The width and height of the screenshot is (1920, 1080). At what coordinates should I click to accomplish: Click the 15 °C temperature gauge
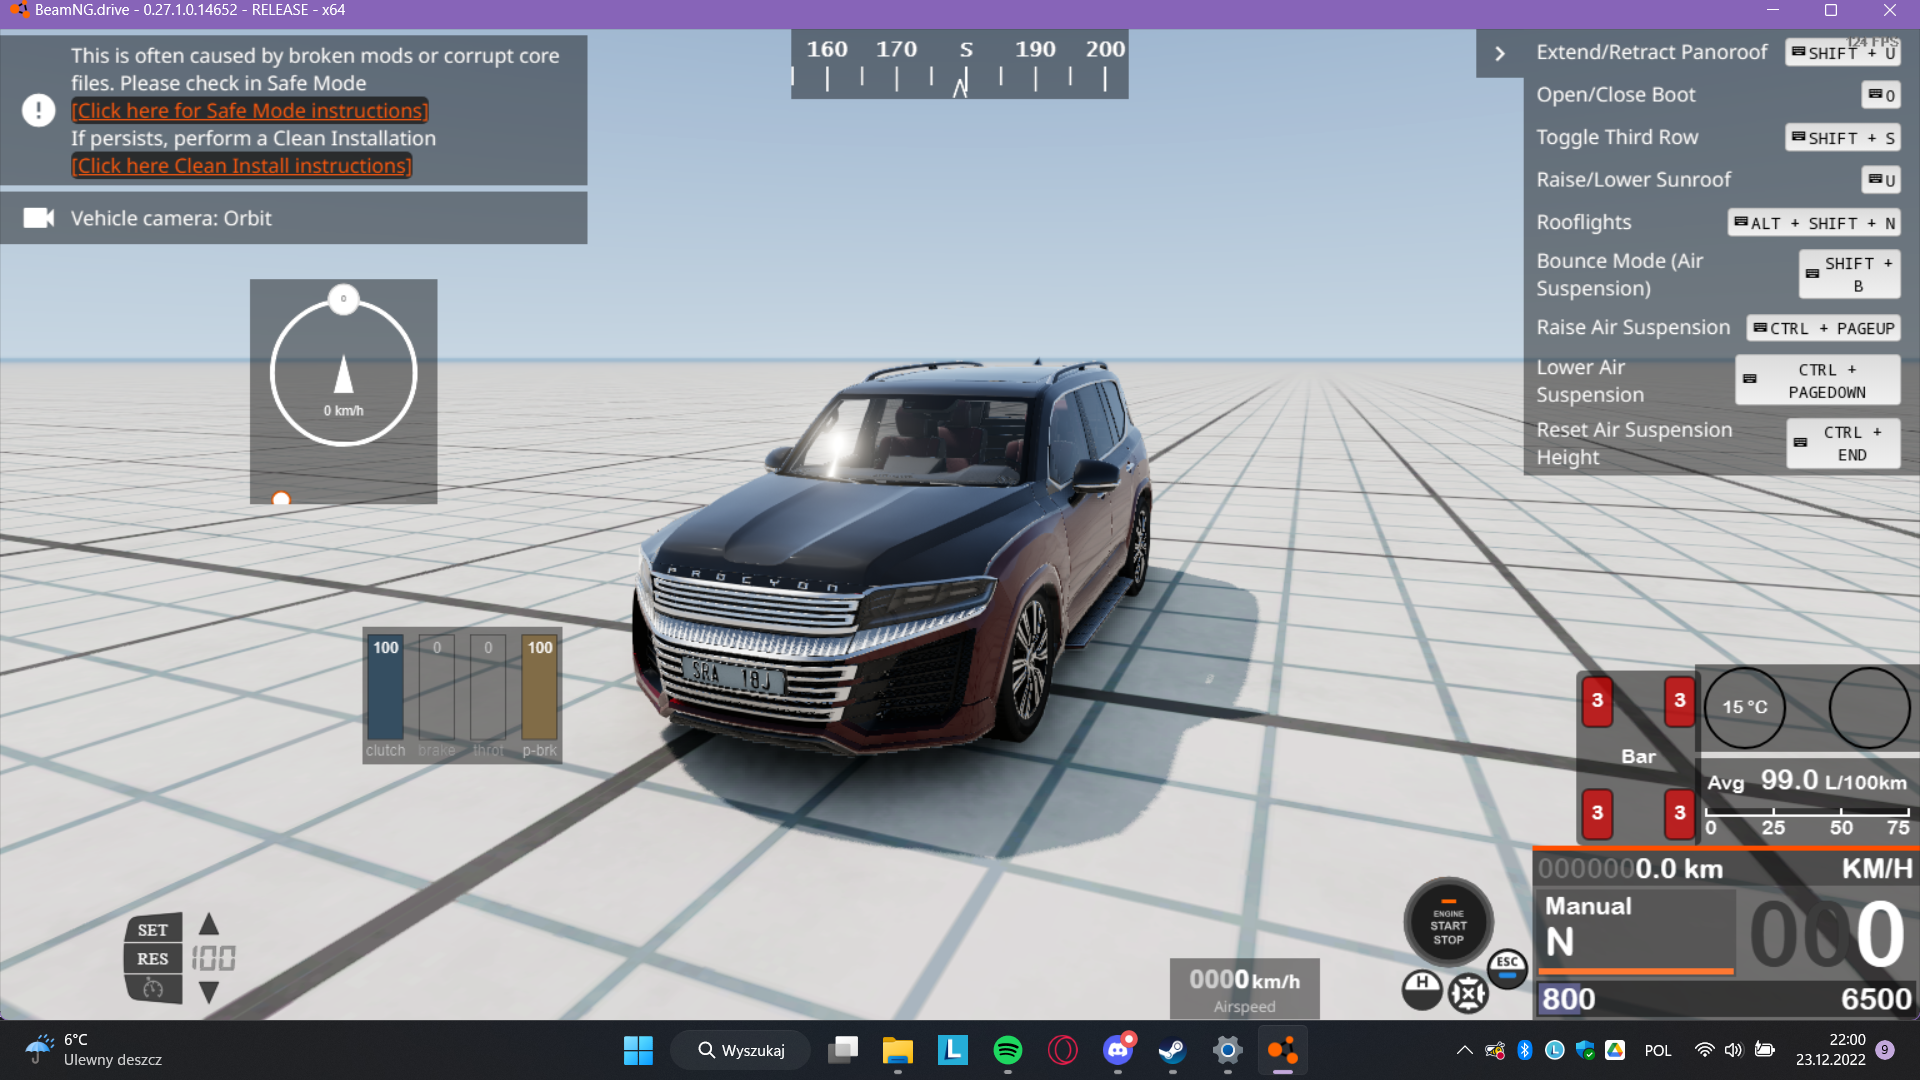tap(1744, 707)
